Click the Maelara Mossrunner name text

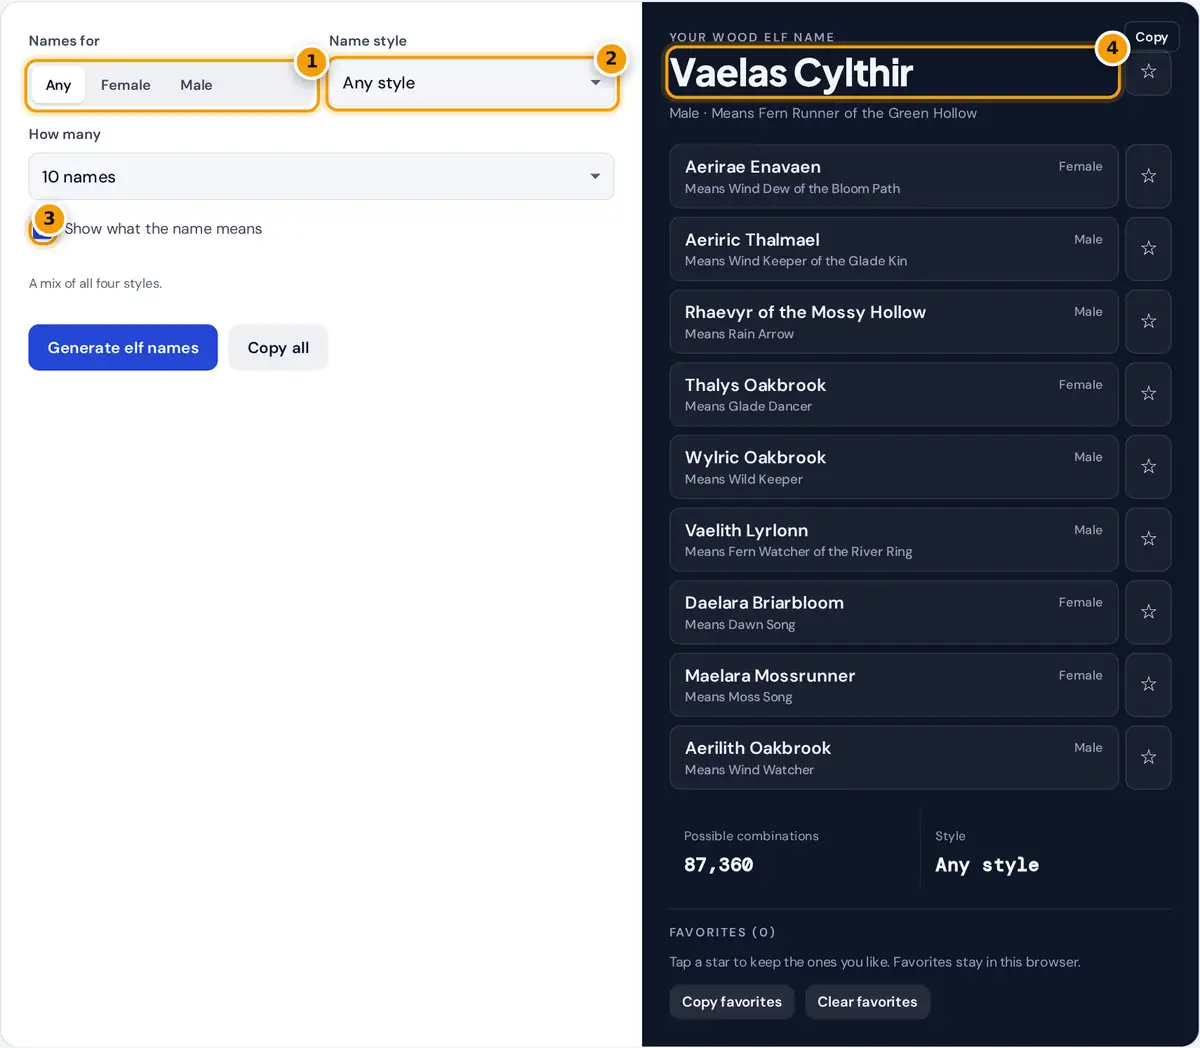tap(770, 676)
